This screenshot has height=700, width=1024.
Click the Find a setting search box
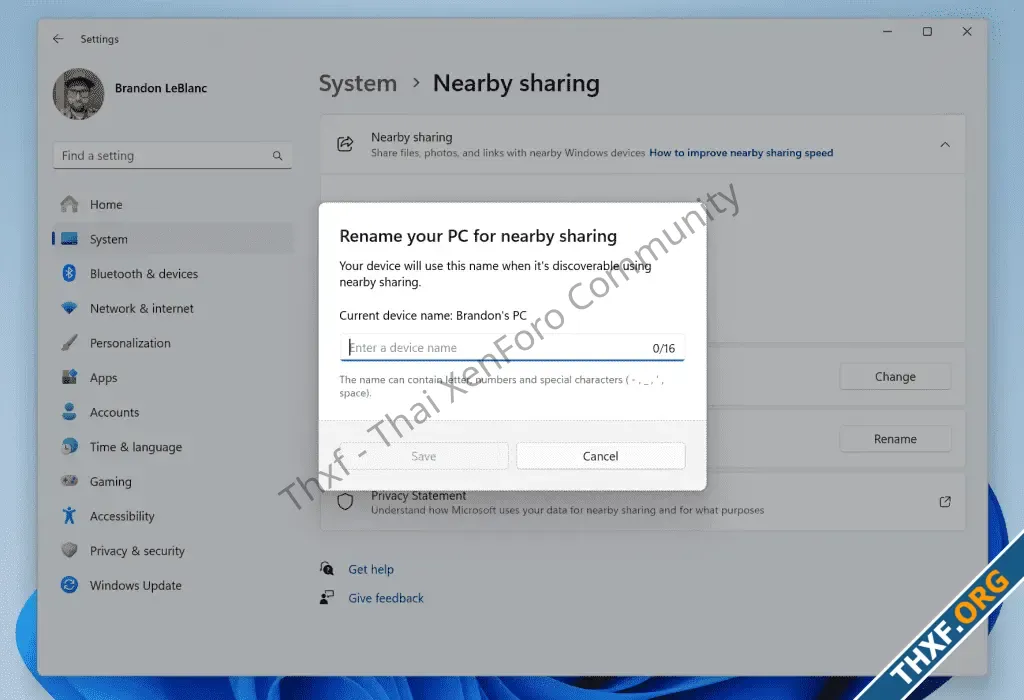pos(172,155)
